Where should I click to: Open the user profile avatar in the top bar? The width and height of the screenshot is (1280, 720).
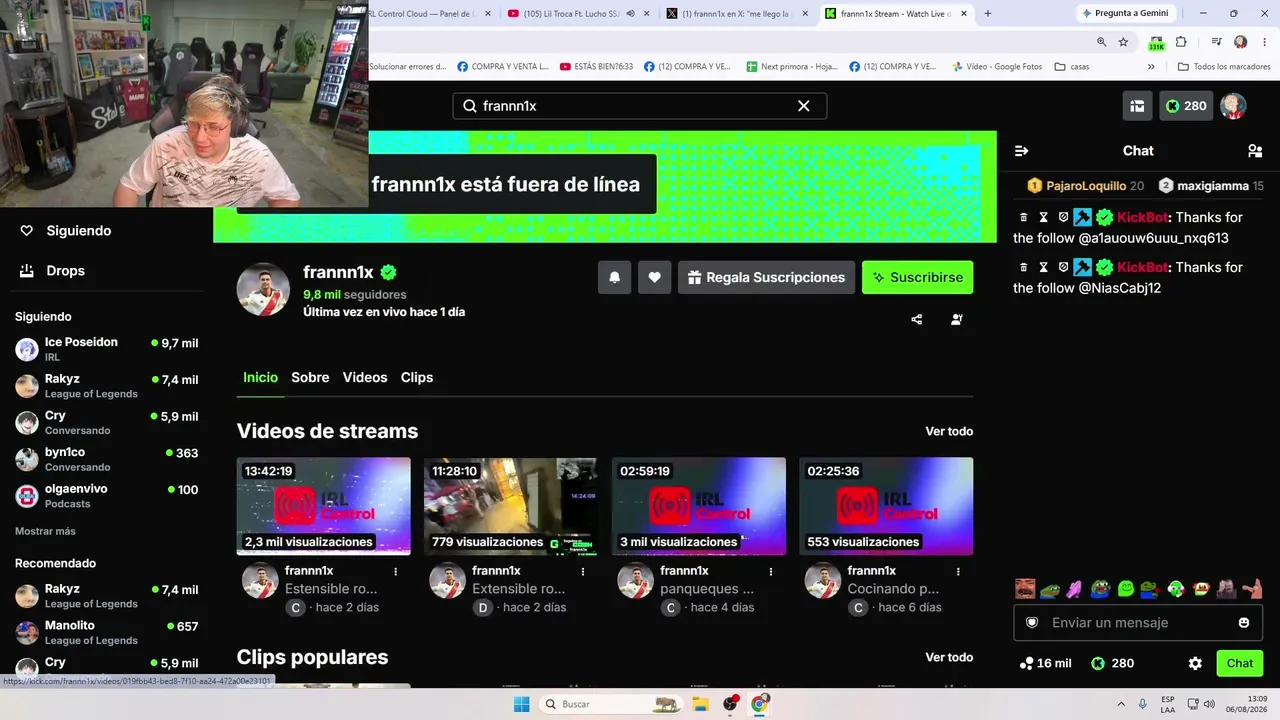tap(1233, 106)
